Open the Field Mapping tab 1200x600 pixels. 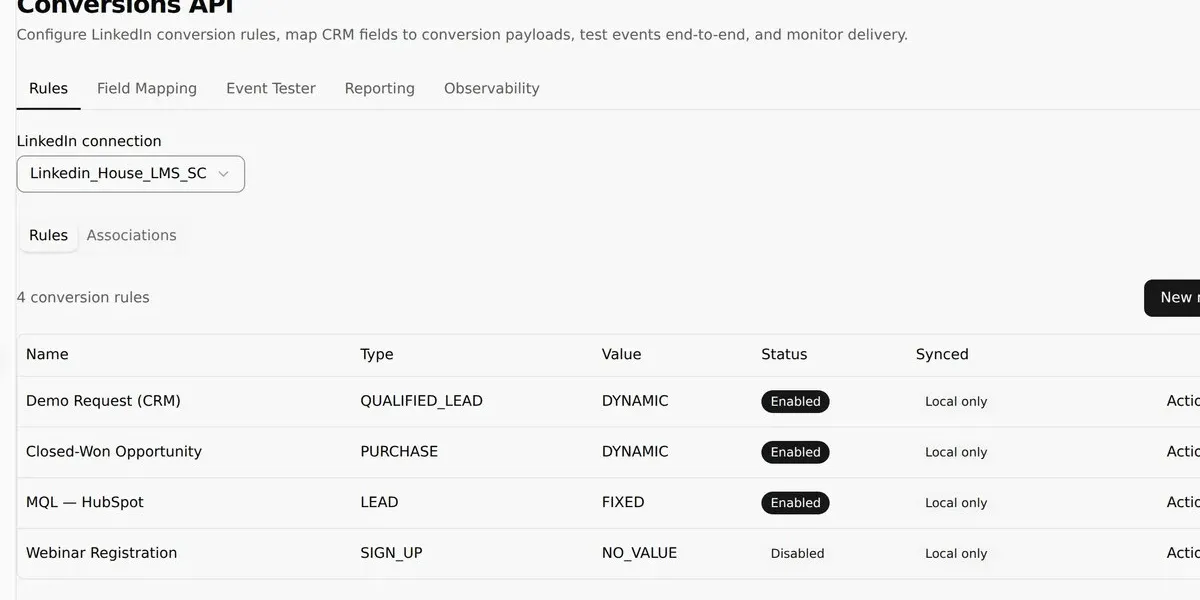tap(147, 88)
